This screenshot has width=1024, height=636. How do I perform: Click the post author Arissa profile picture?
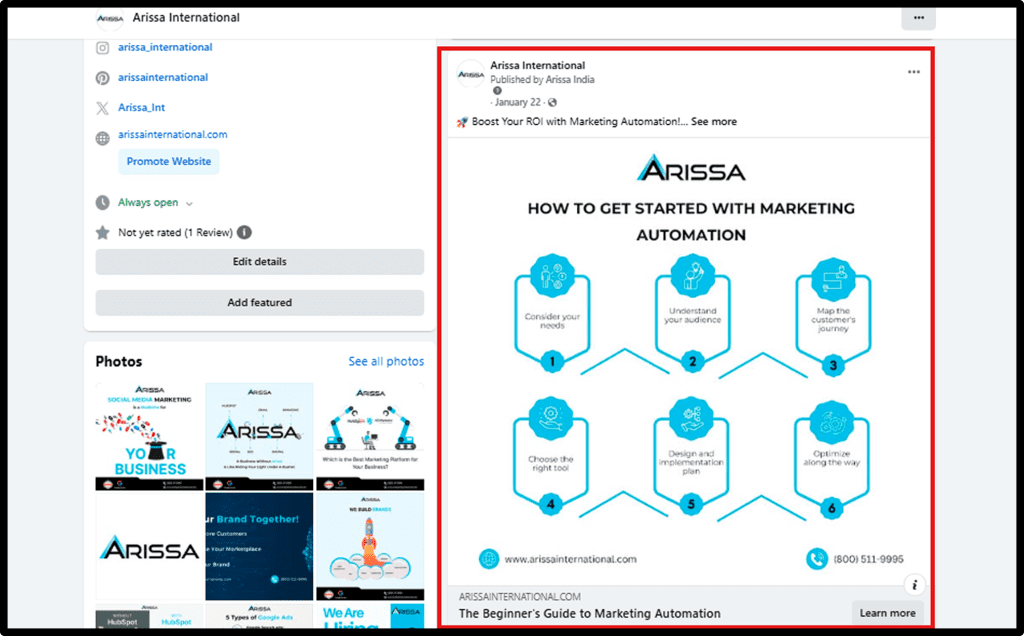(470, 74)
